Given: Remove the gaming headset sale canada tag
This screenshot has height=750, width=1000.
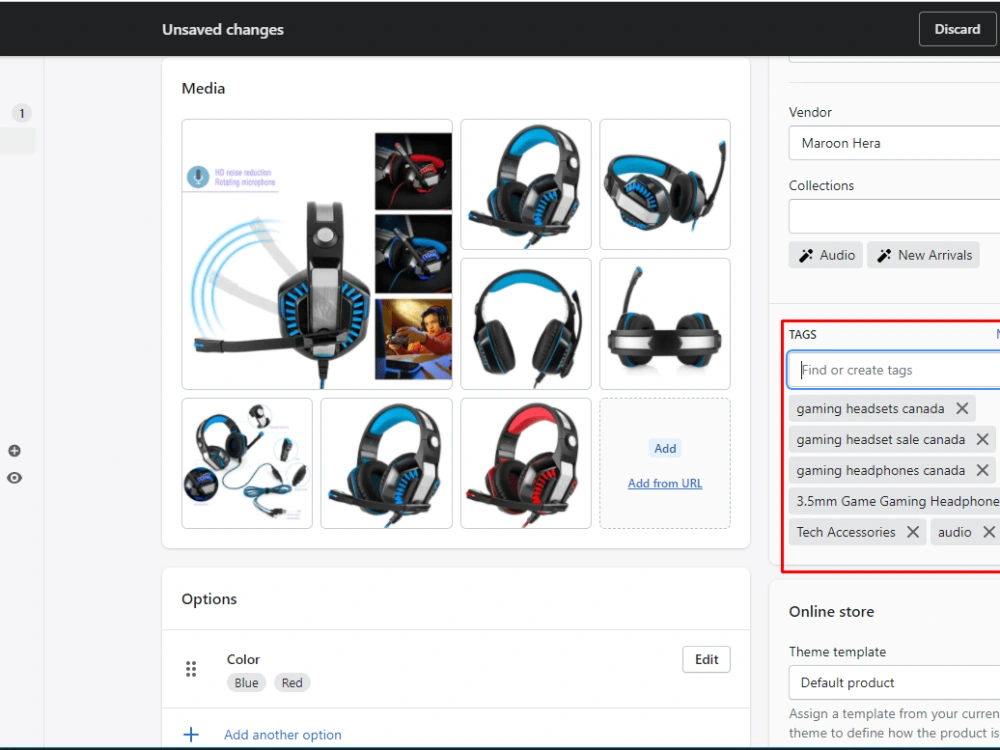Looking at the screenshot, I should (983, 439).
